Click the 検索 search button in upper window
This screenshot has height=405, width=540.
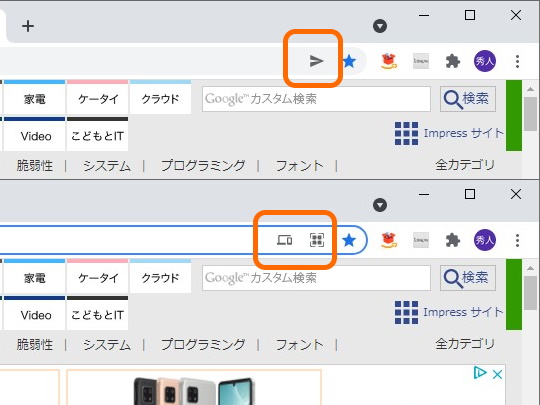(x=468, y=99)
